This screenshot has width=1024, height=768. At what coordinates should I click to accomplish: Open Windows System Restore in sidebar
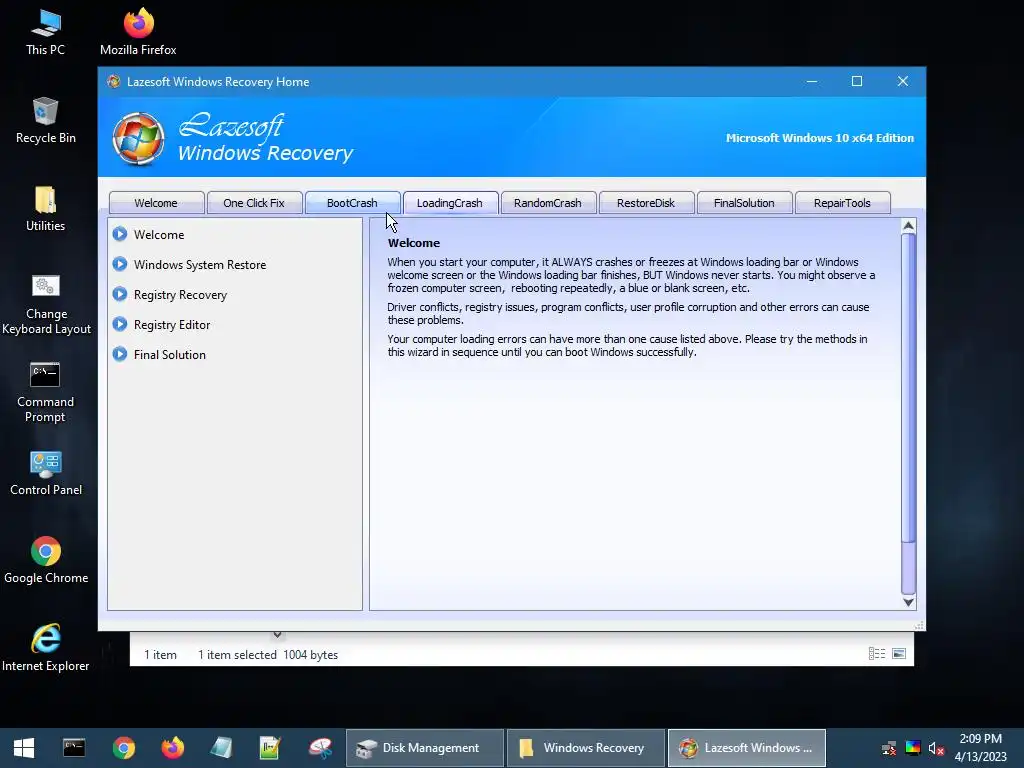click(200, 264)
